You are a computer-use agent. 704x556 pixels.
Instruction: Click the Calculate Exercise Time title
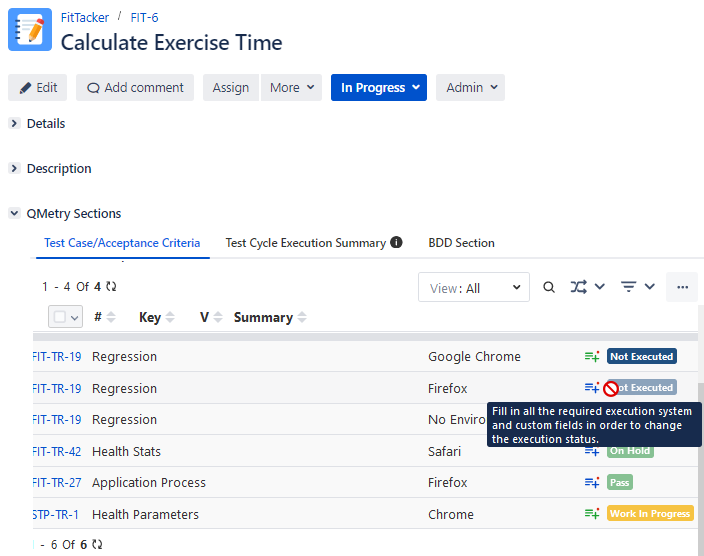(172, 43)
